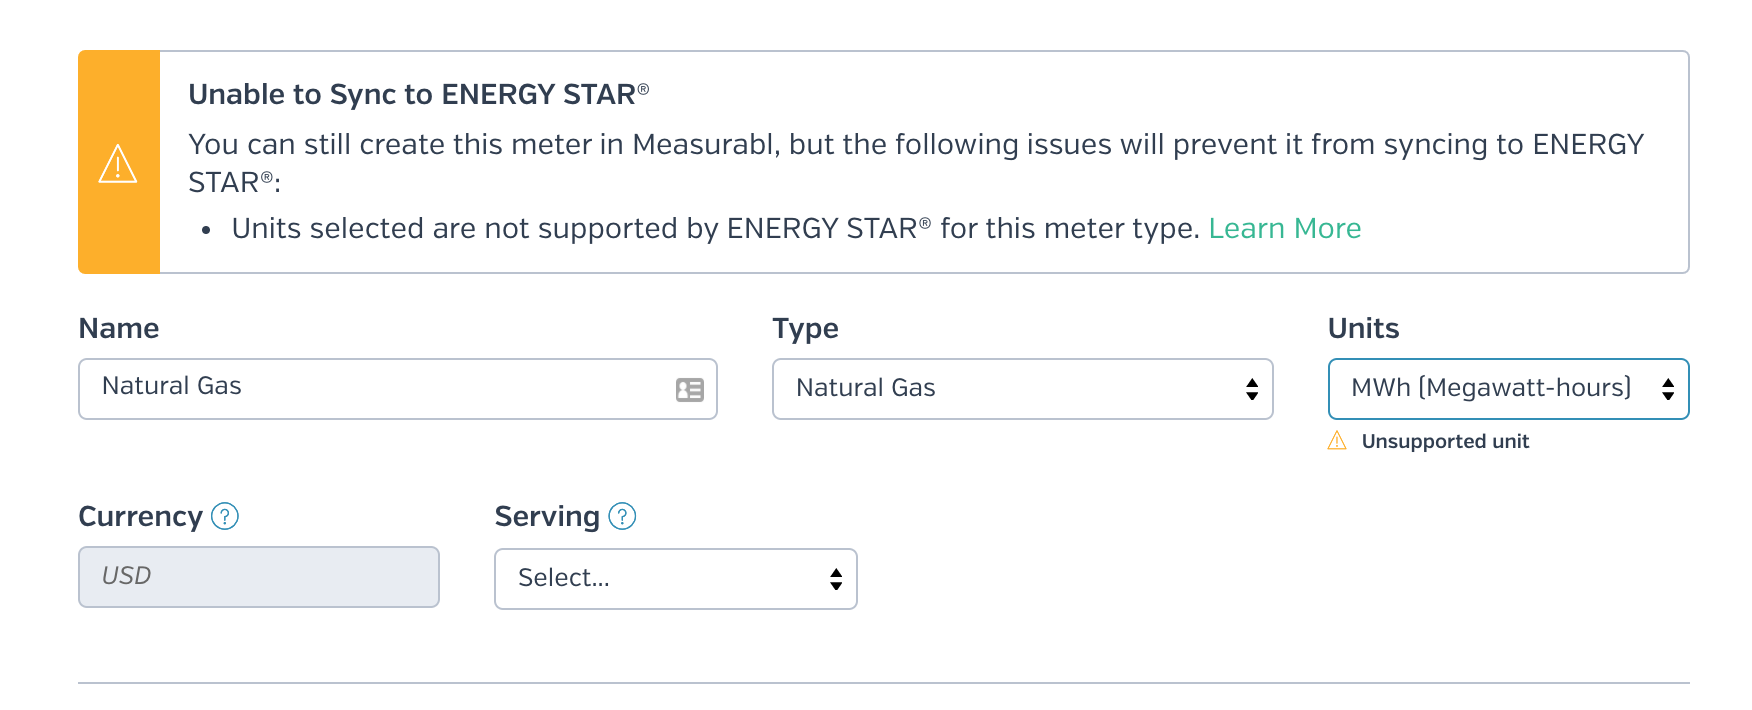Expand the Units dropdown using its arrows
The width and height of the screenshot is (1752, 710).
point(1668,389)
